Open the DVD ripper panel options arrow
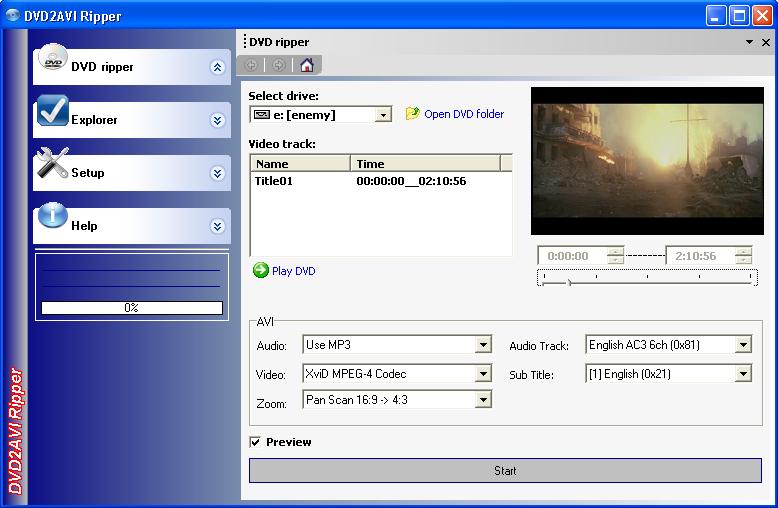The width and height of the screenshot is (778, 508). (749, 42)
